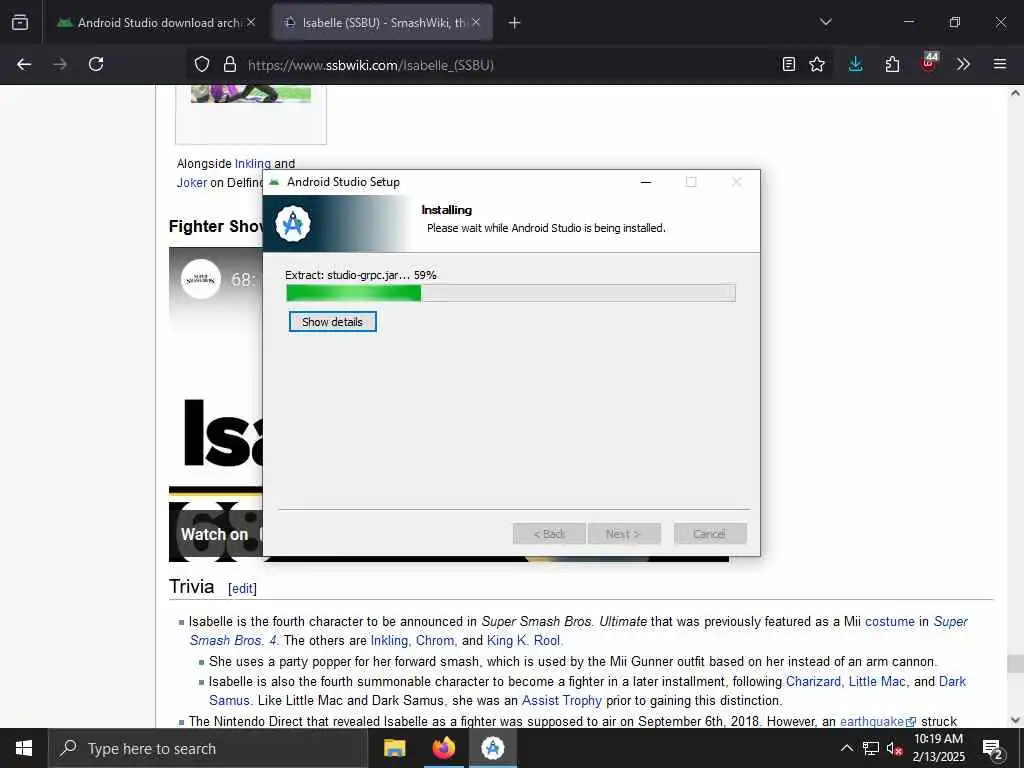Open the Charizard link in Trivia
Viewport: 1024px width, 768px height.
tap(813, 681)
